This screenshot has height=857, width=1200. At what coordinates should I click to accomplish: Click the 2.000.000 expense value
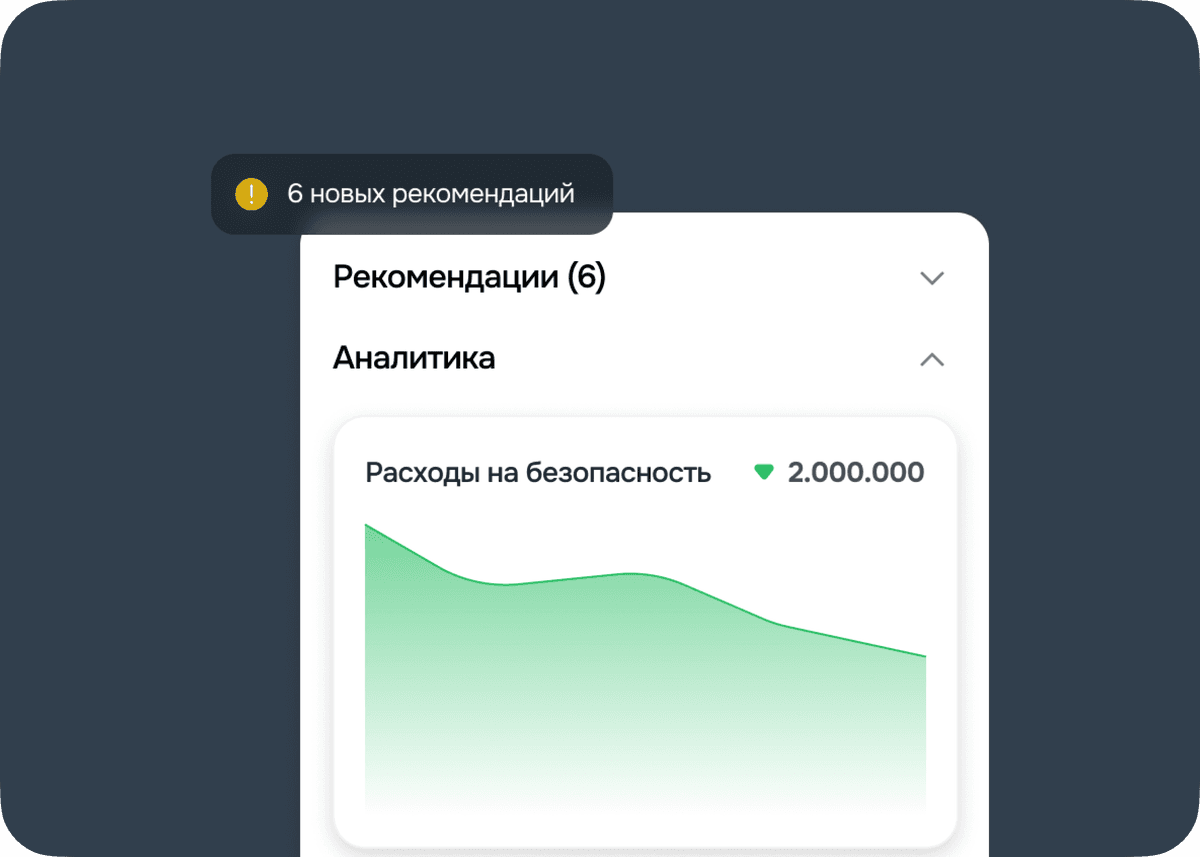tap(856, 472)
